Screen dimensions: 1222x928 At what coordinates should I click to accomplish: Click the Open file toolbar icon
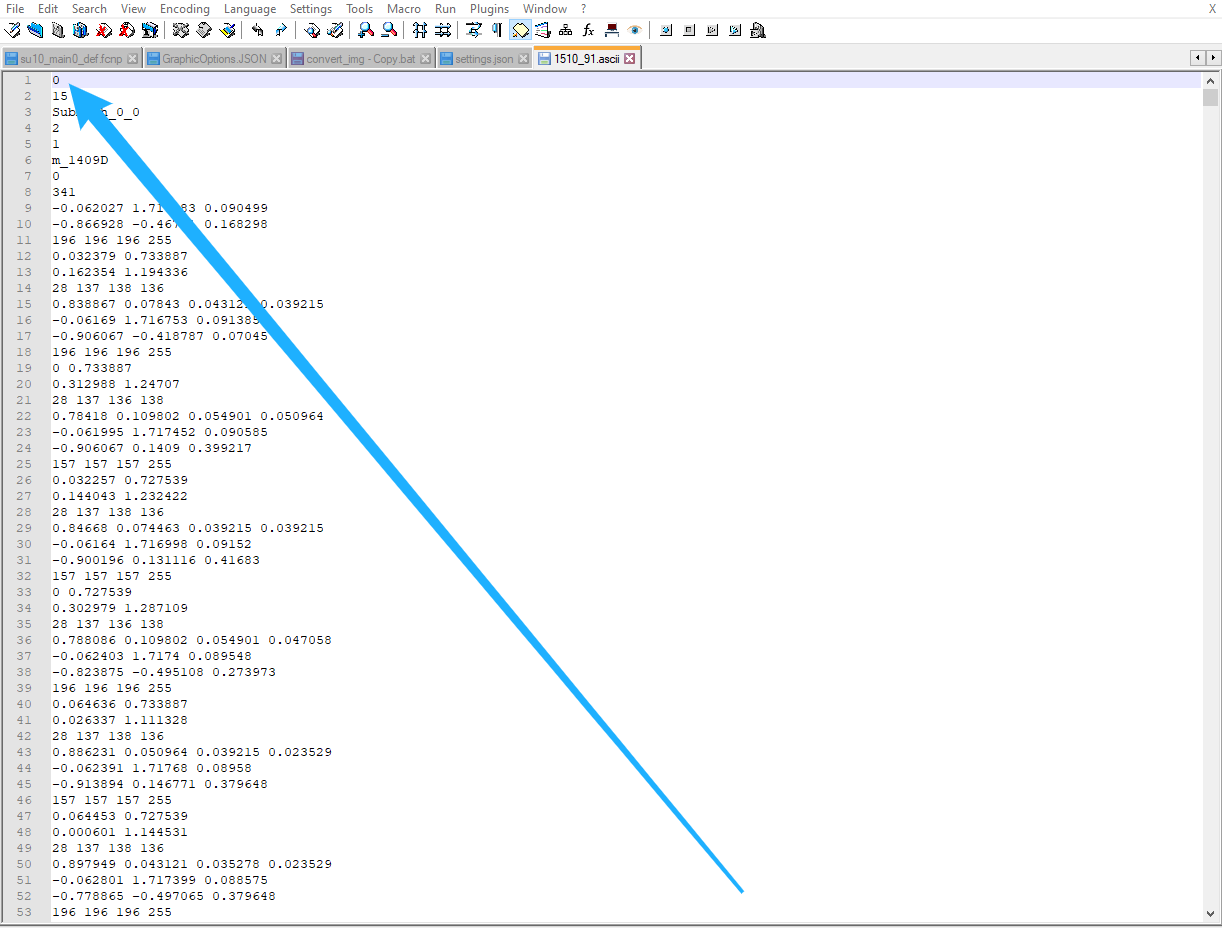click(x=35, y=30)
